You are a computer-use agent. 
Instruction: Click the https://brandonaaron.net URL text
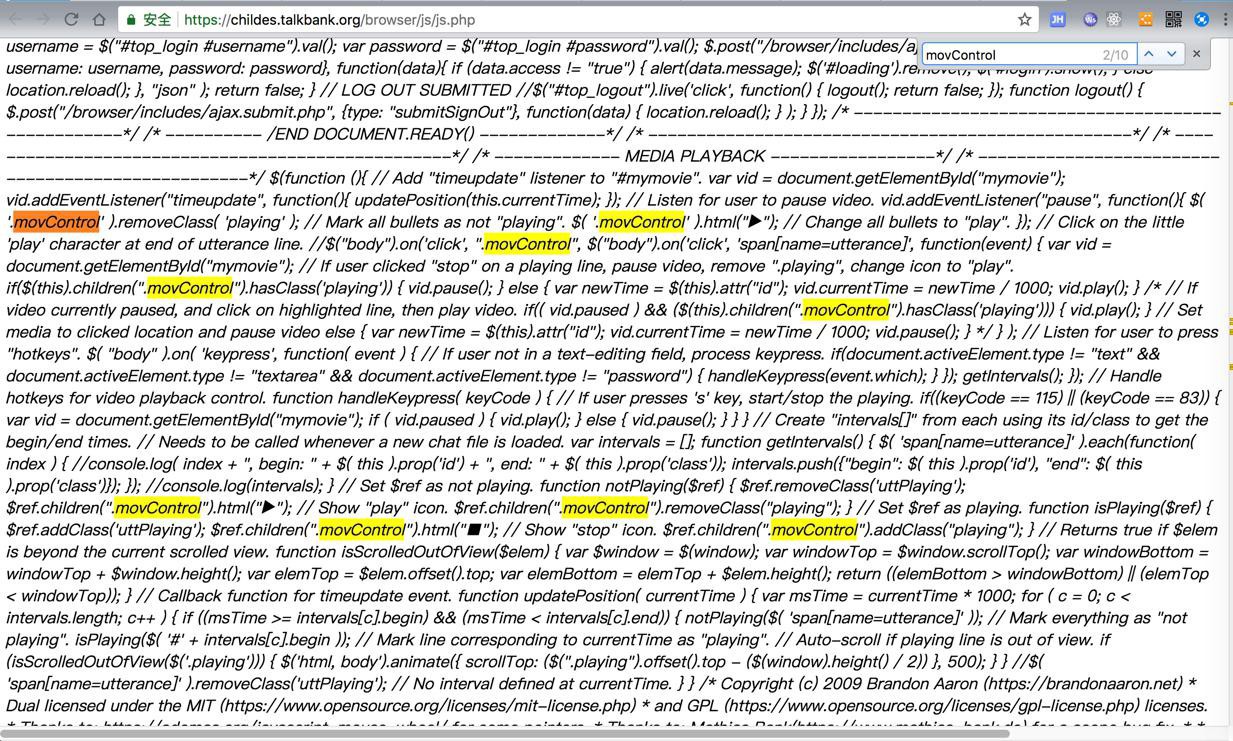[x=1082, y=684]
